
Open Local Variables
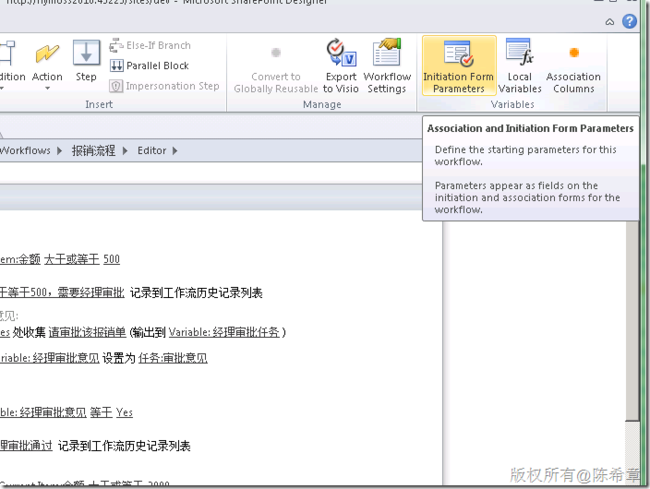(x=519, y=65)
